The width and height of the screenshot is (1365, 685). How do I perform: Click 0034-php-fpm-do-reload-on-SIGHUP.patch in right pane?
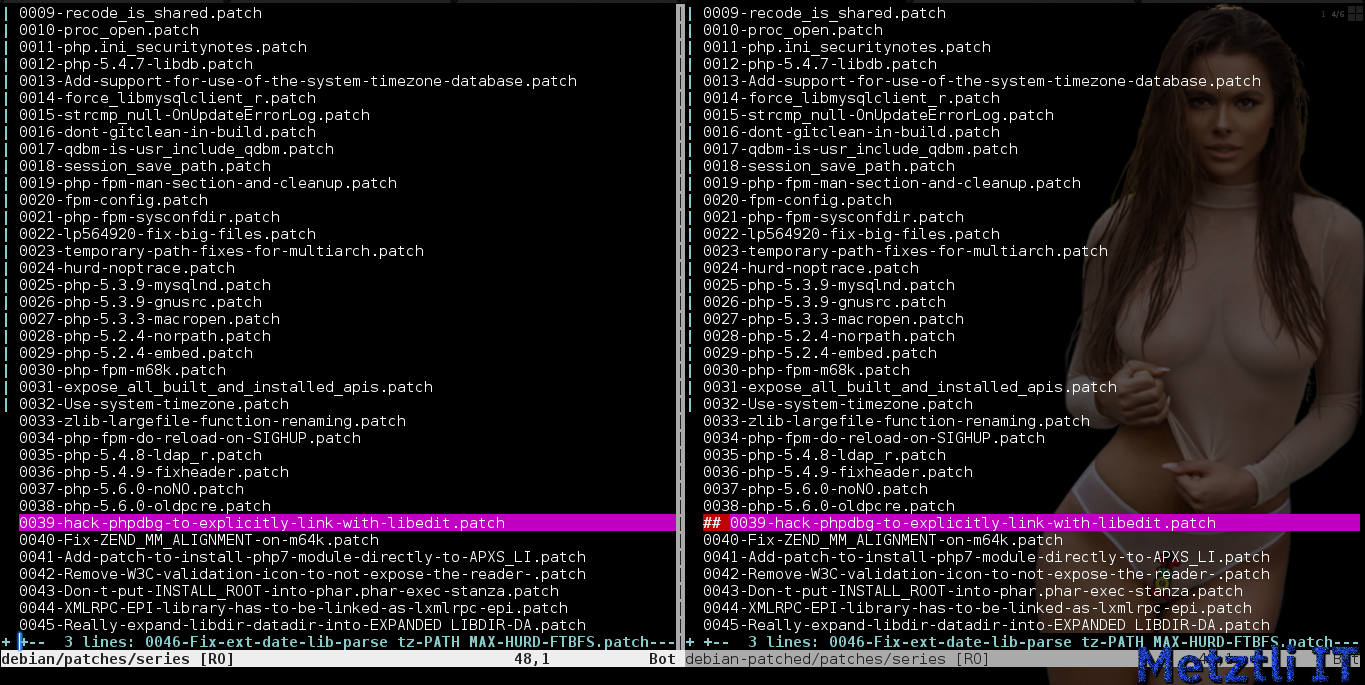[x=874, y=438]
